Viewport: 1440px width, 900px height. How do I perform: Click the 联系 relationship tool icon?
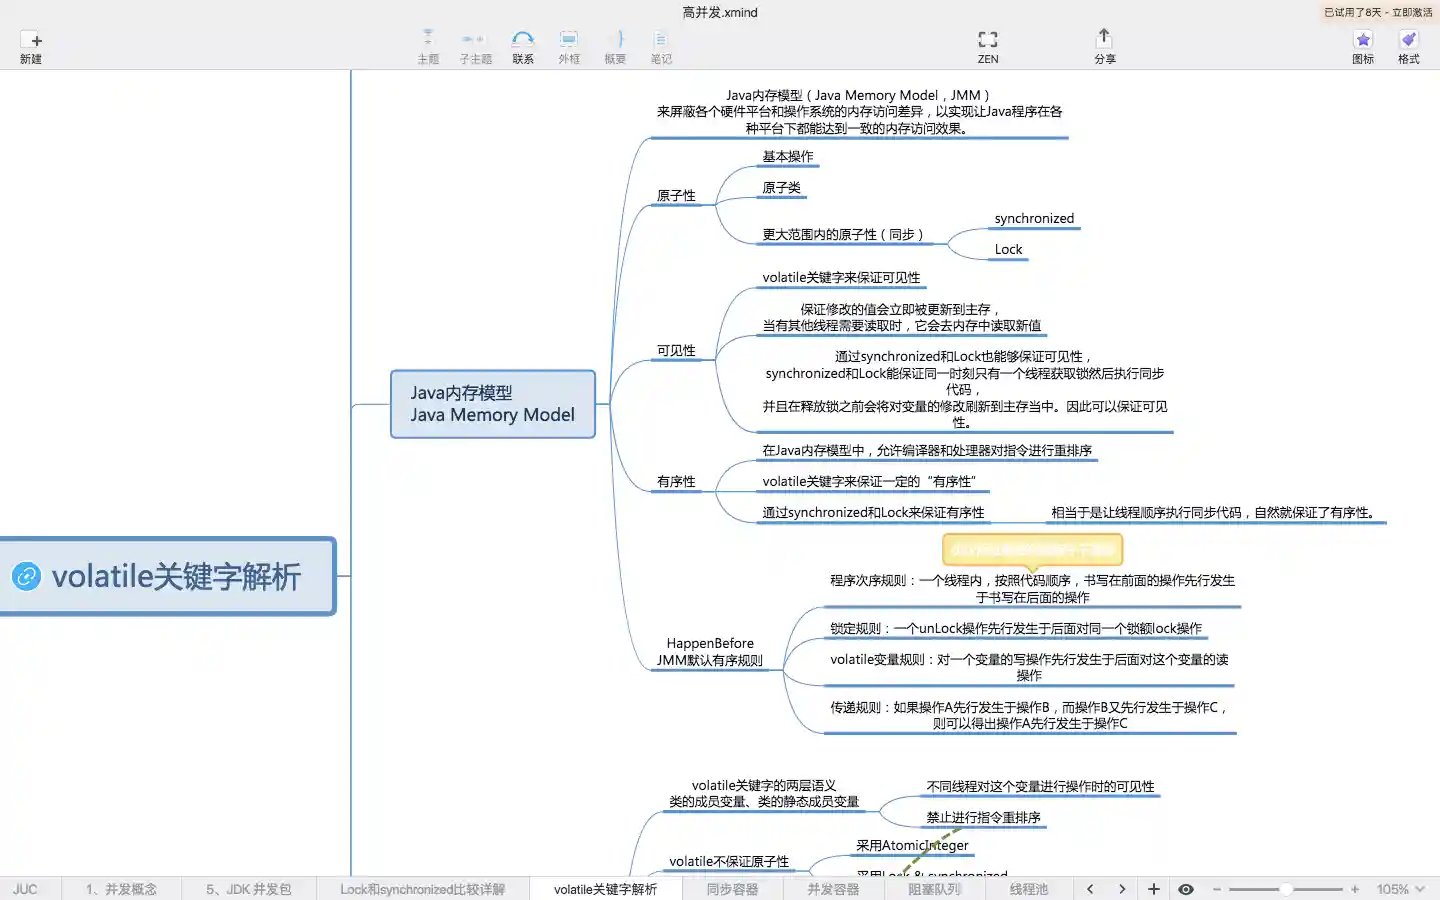coord(522,40)
